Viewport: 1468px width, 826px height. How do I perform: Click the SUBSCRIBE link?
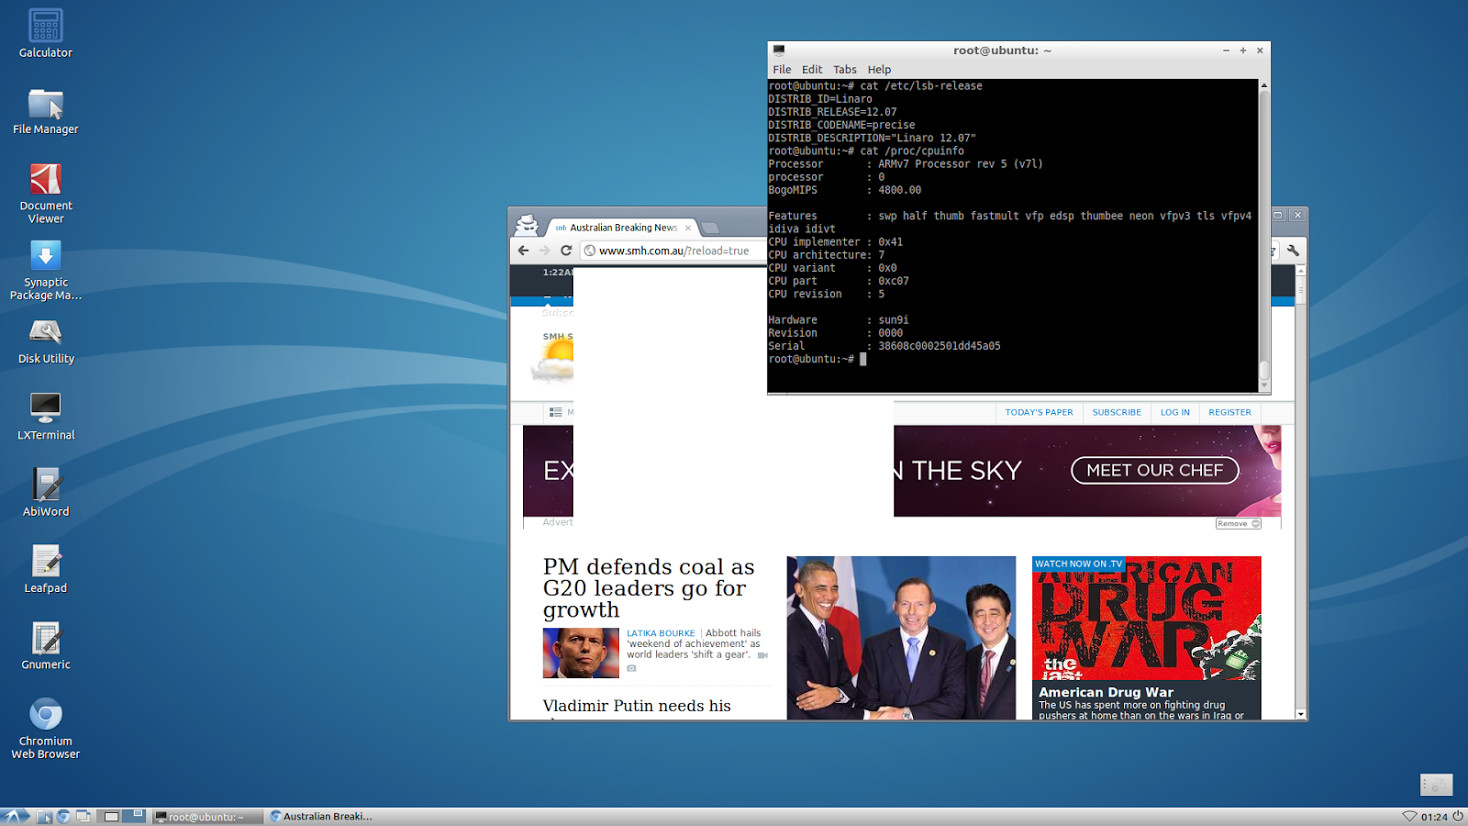1117,412
